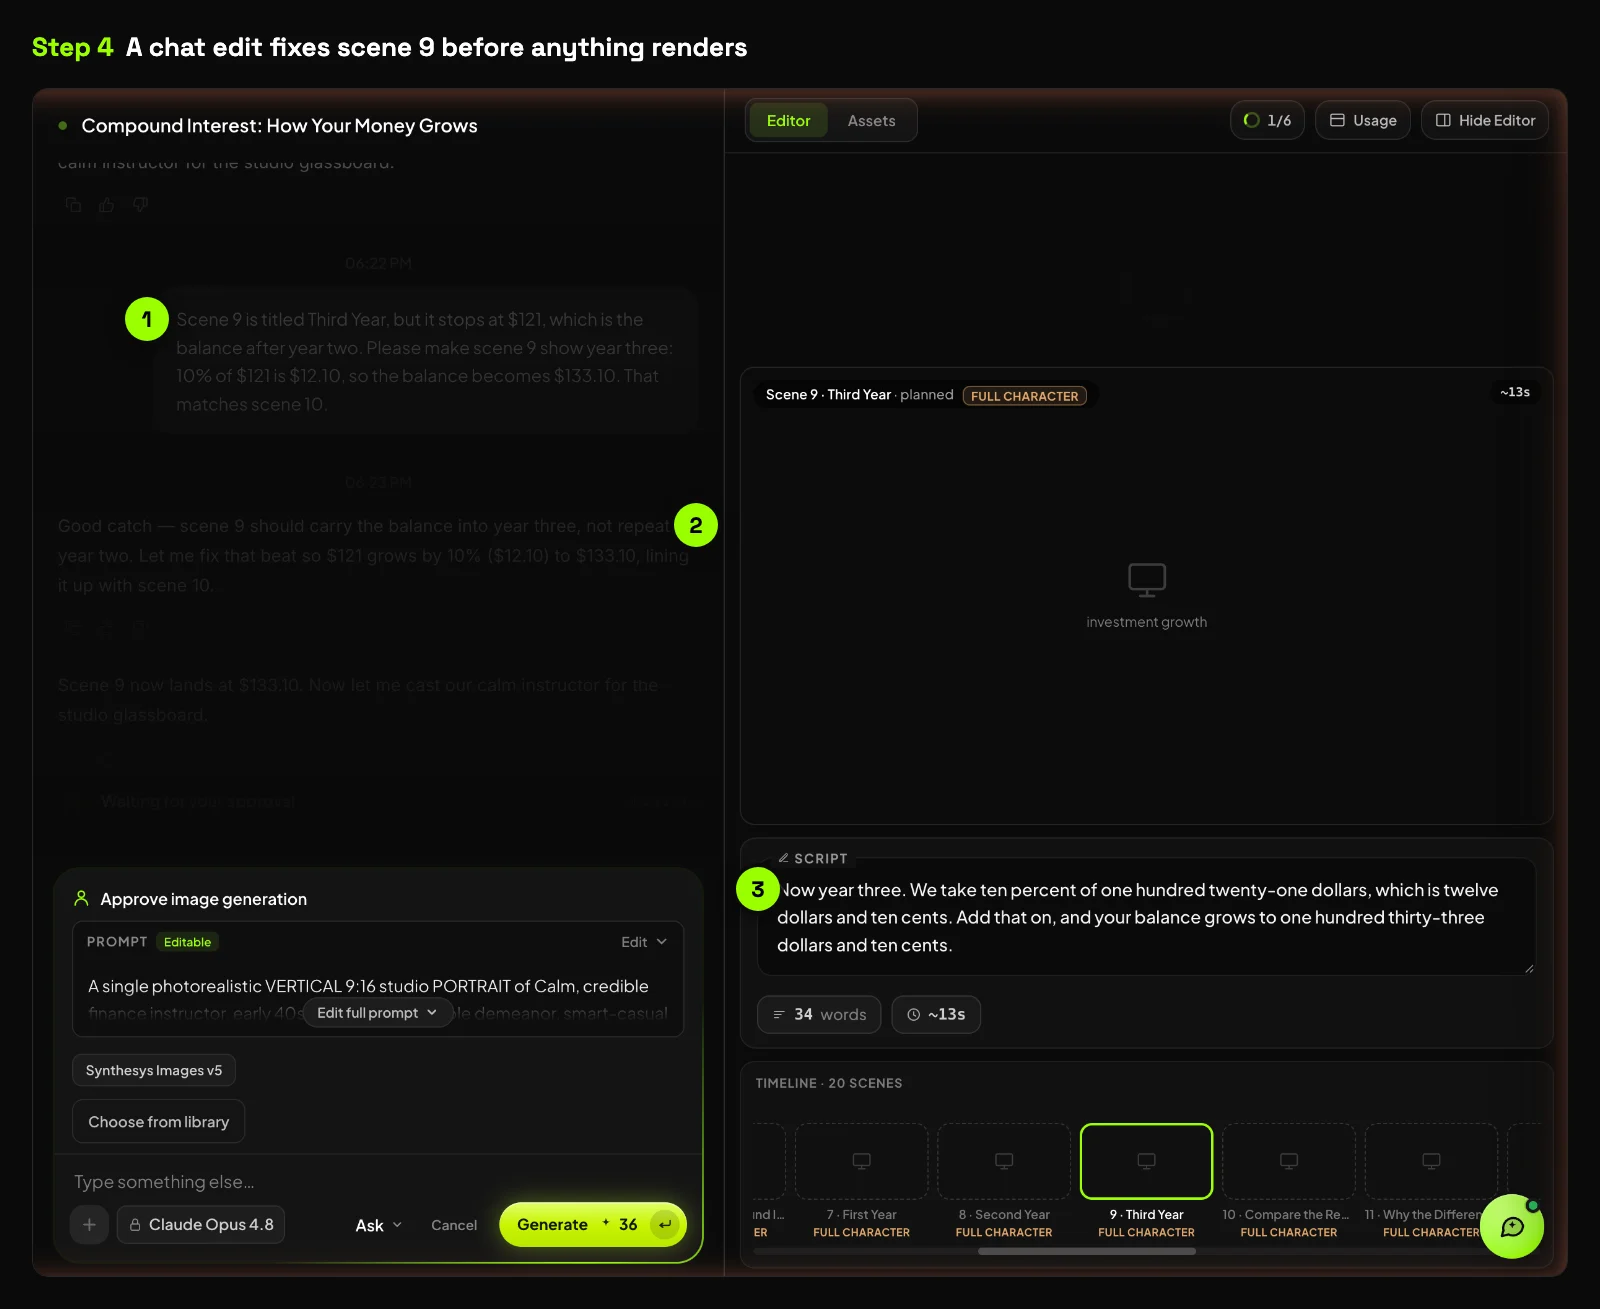Click the 34 words count chip
1600x1309 pixels.
click(819, 1014)
